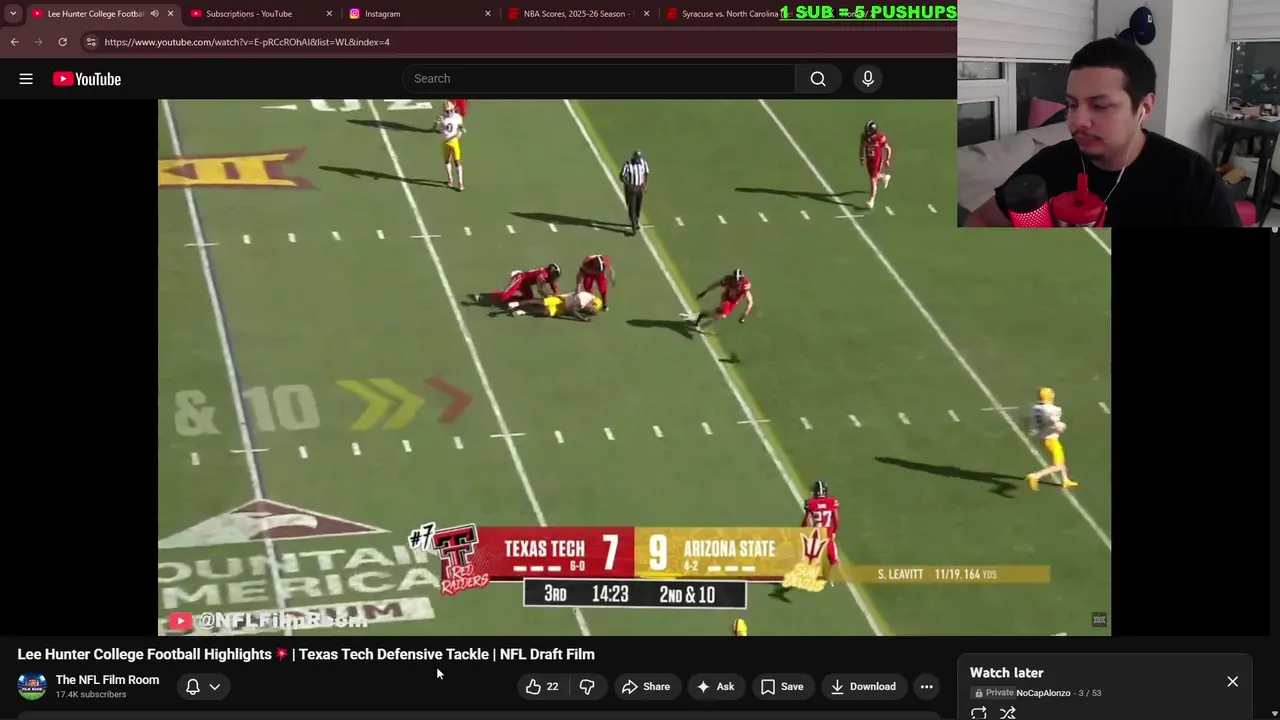Go forward with browser forward arrow

(x=38, y=42)
